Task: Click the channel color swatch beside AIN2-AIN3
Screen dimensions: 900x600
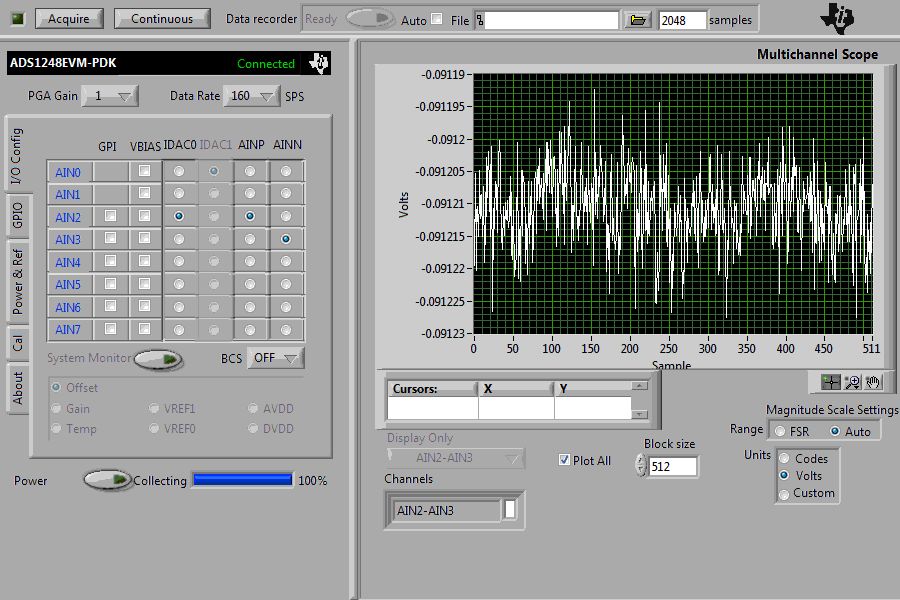Action: [x=510, y=509]
